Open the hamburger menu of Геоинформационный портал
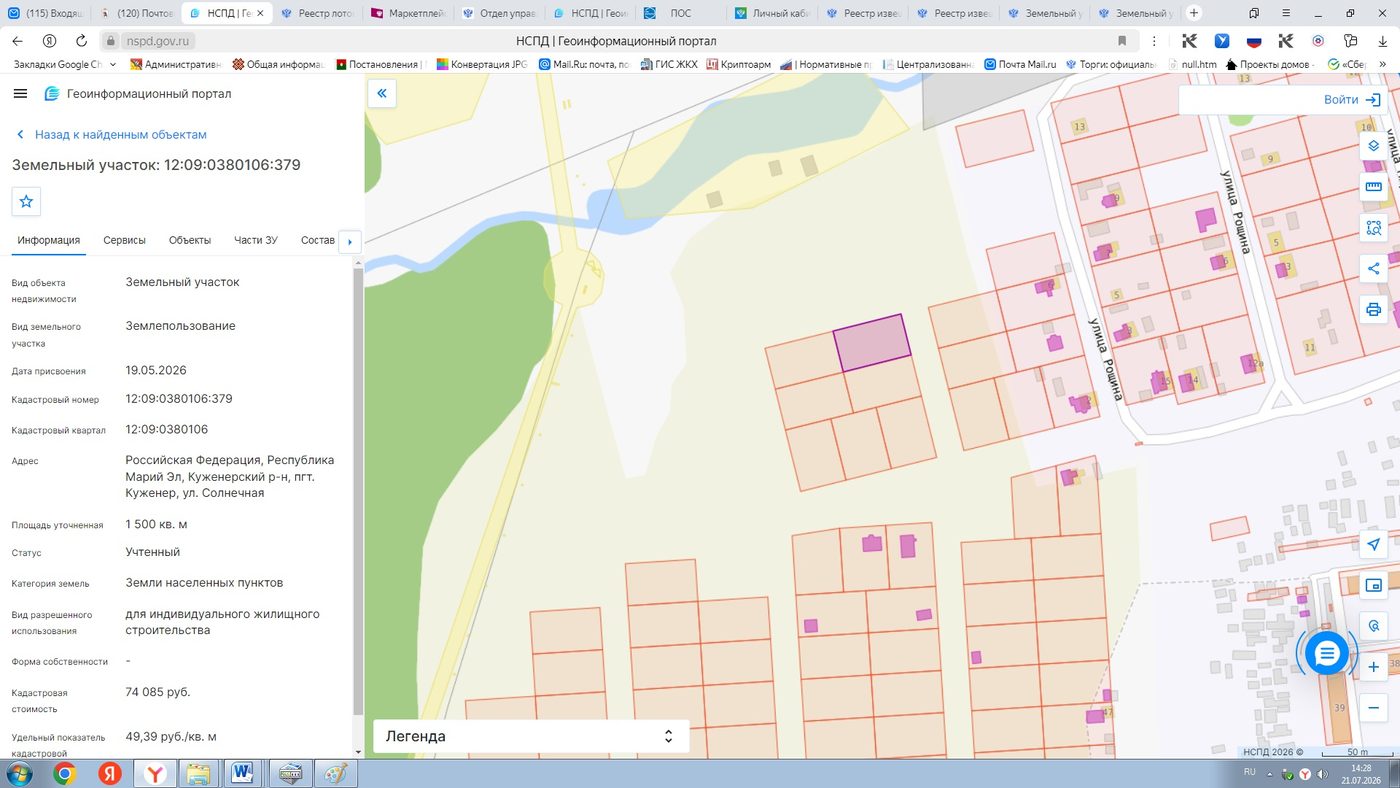1400x788 pixels. 20,93
